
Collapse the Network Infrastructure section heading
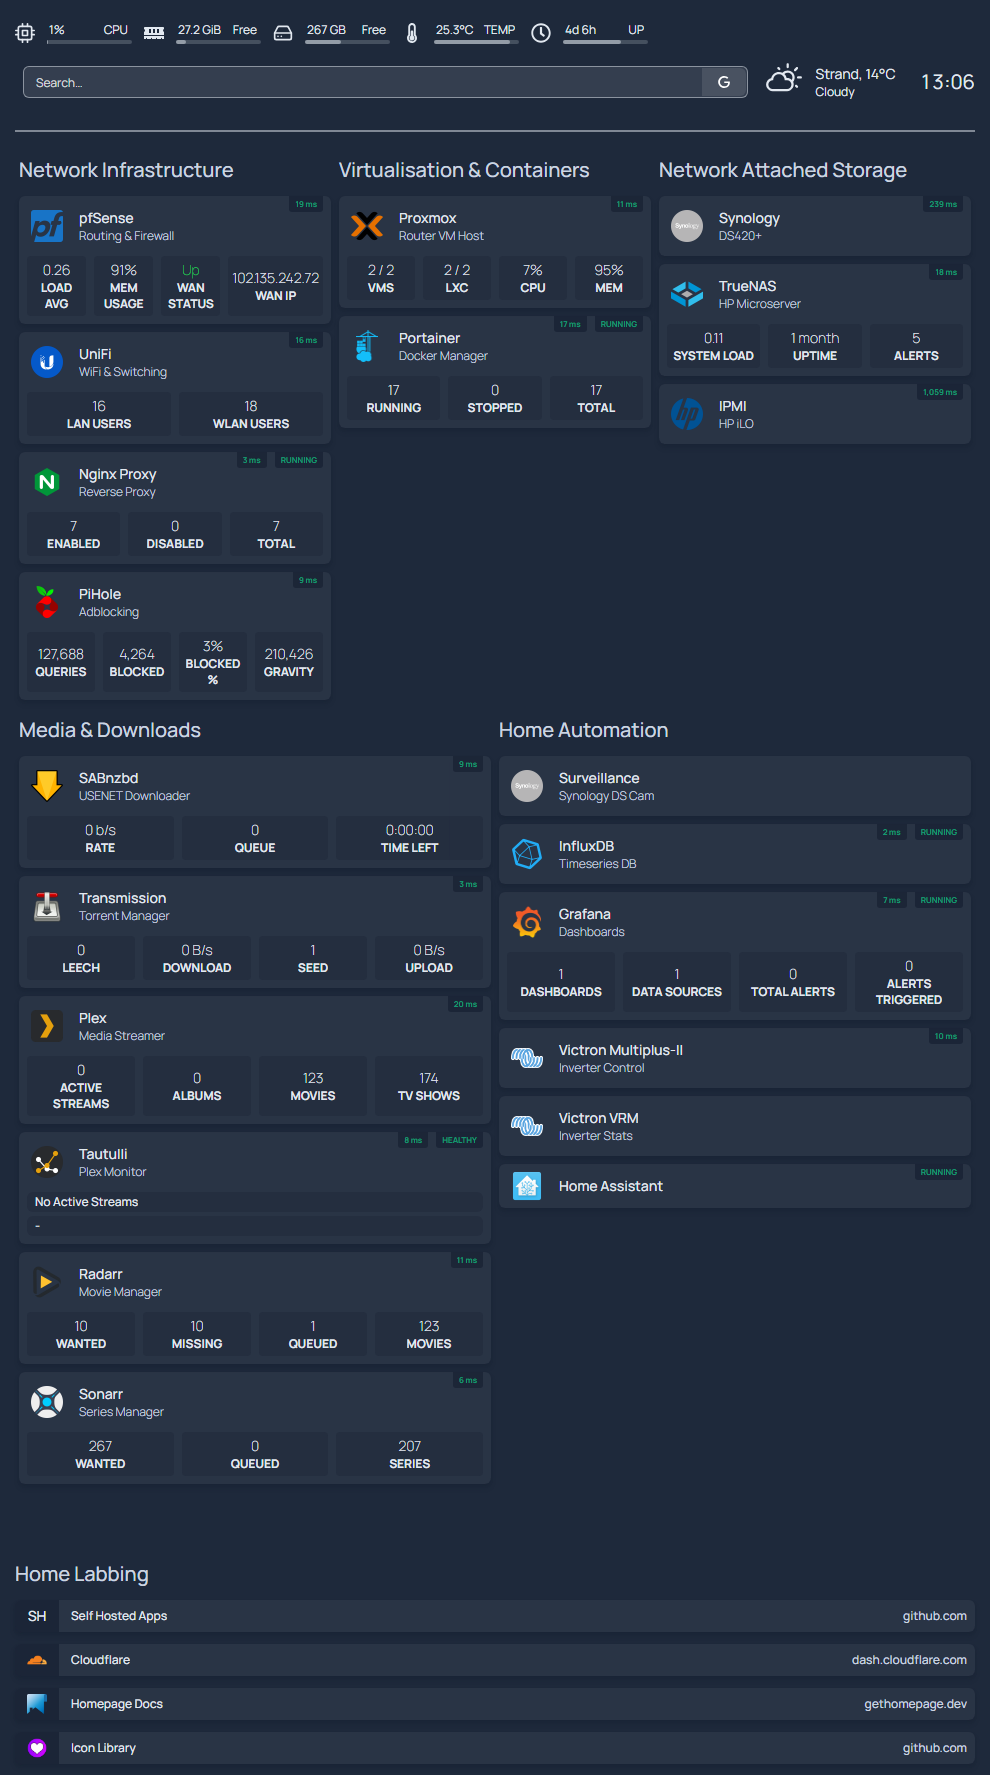coord(126,171)
